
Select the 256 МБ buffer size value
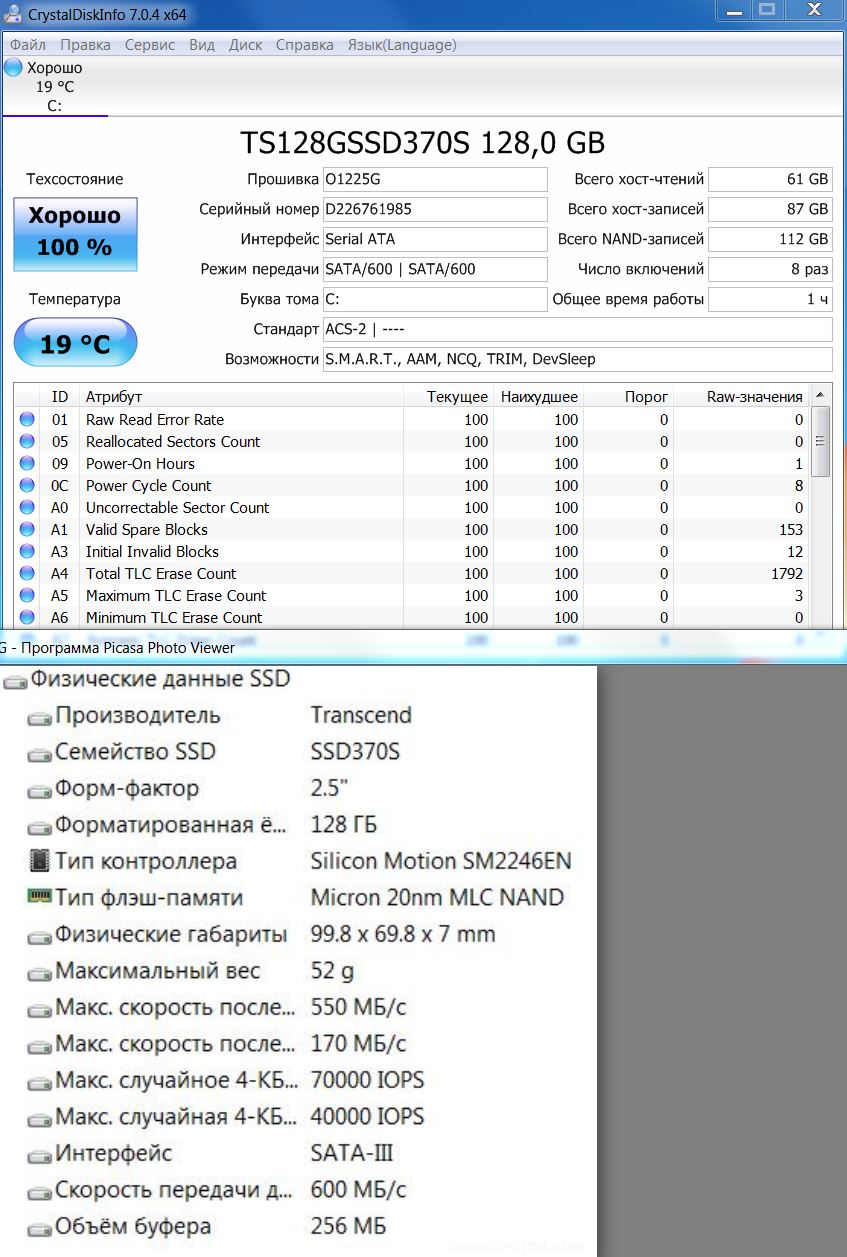348,1226
